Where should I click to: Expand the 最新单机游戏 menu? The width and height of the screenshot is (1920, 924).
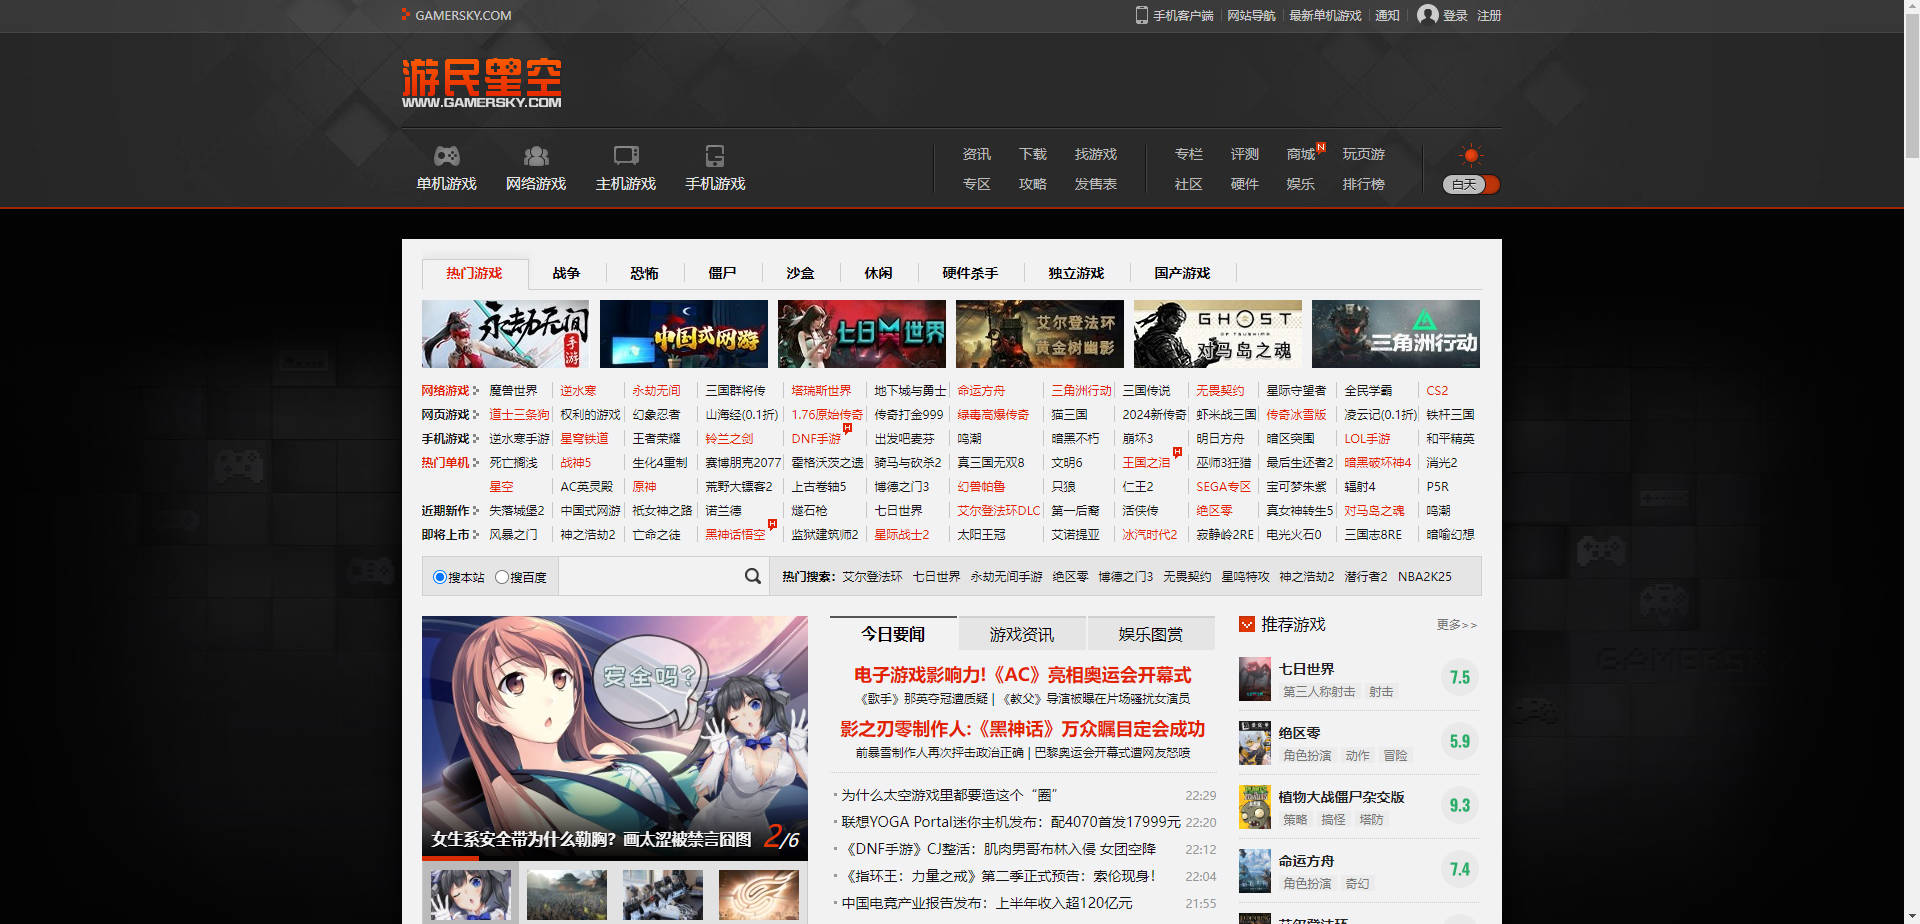click(x=1325, y=16)
